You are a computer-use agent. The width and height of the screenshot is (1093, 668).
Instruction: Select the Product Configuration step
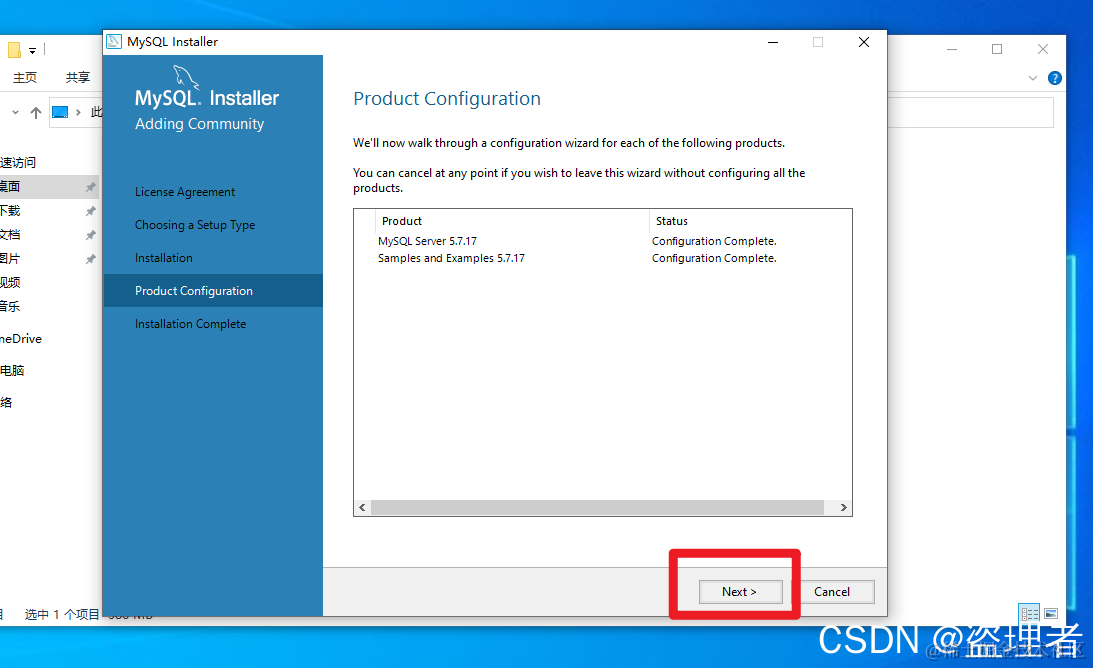(x=213, y=291)
